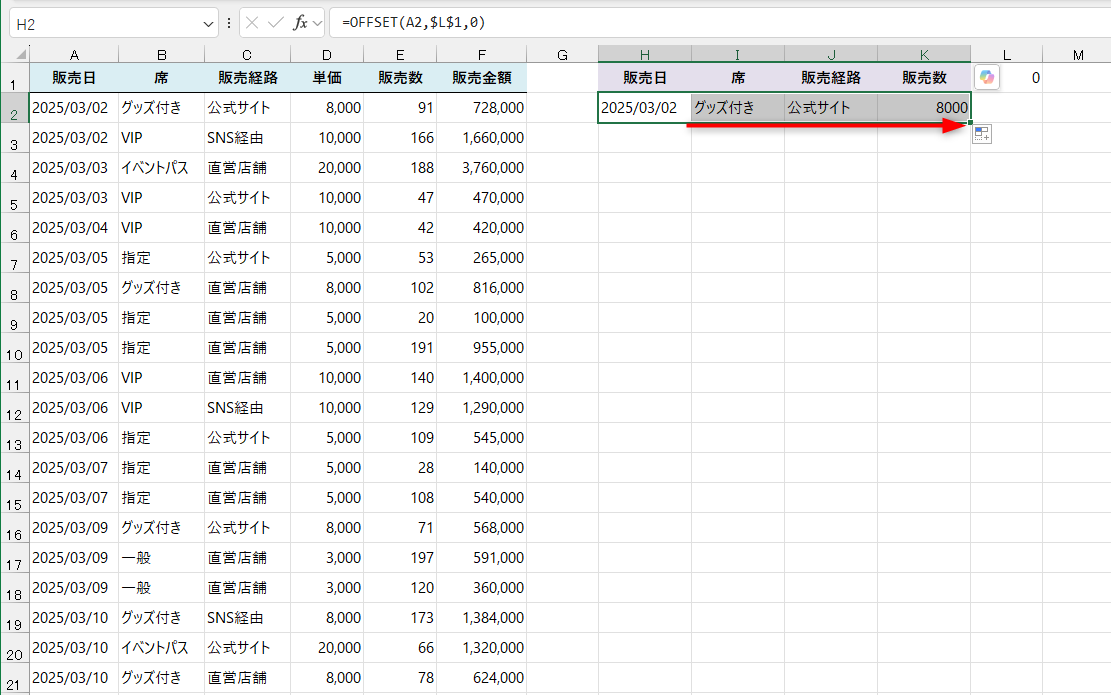
Task: Click cell B4 イベントパス
Action: (162, 168)
